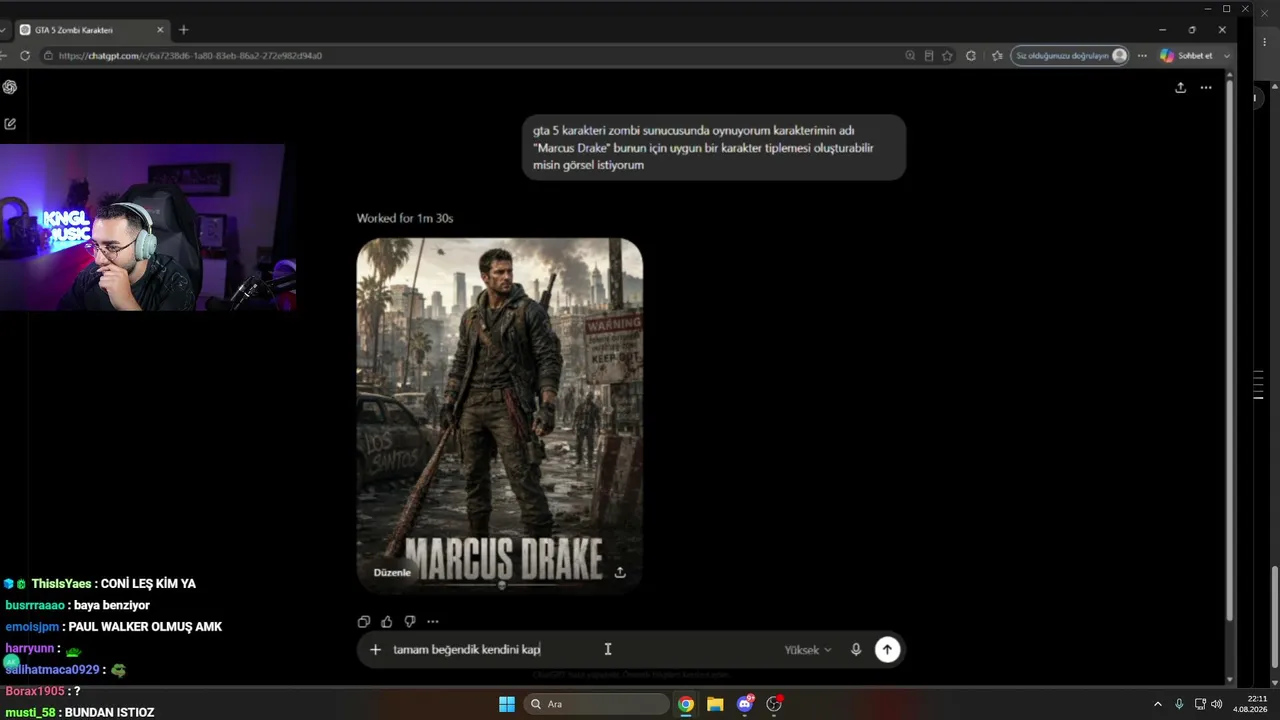Image resolution: width=1280 pixels, height=720 pixels.
Task: Bookmark this page with the star icon
Action: click(x=948, y=56)
